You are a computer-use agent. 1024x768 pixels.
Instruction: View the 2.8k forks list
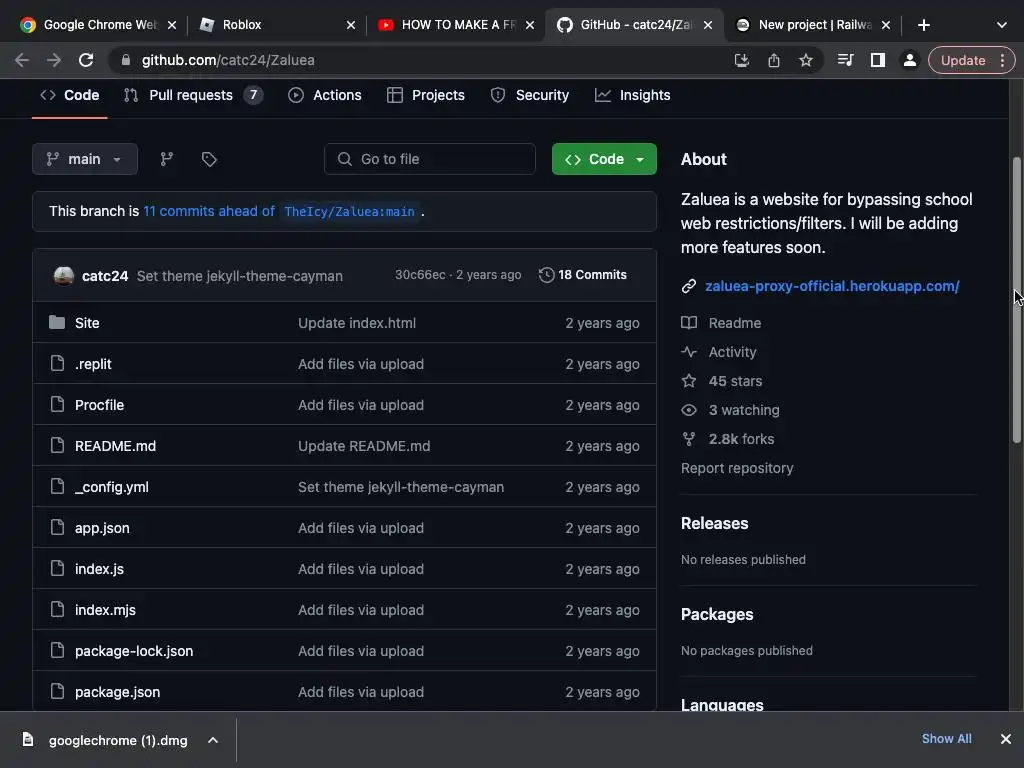click(x=728, y=439)
